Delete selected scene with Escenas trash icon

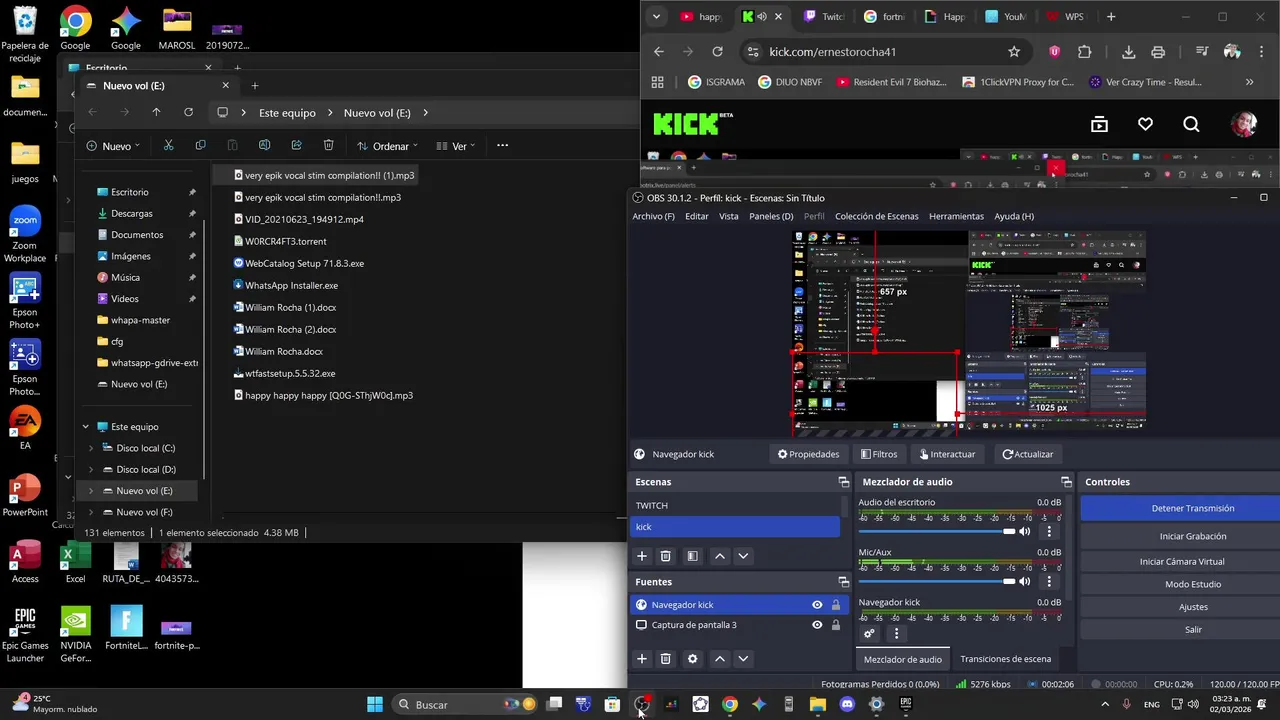(666, 556)
